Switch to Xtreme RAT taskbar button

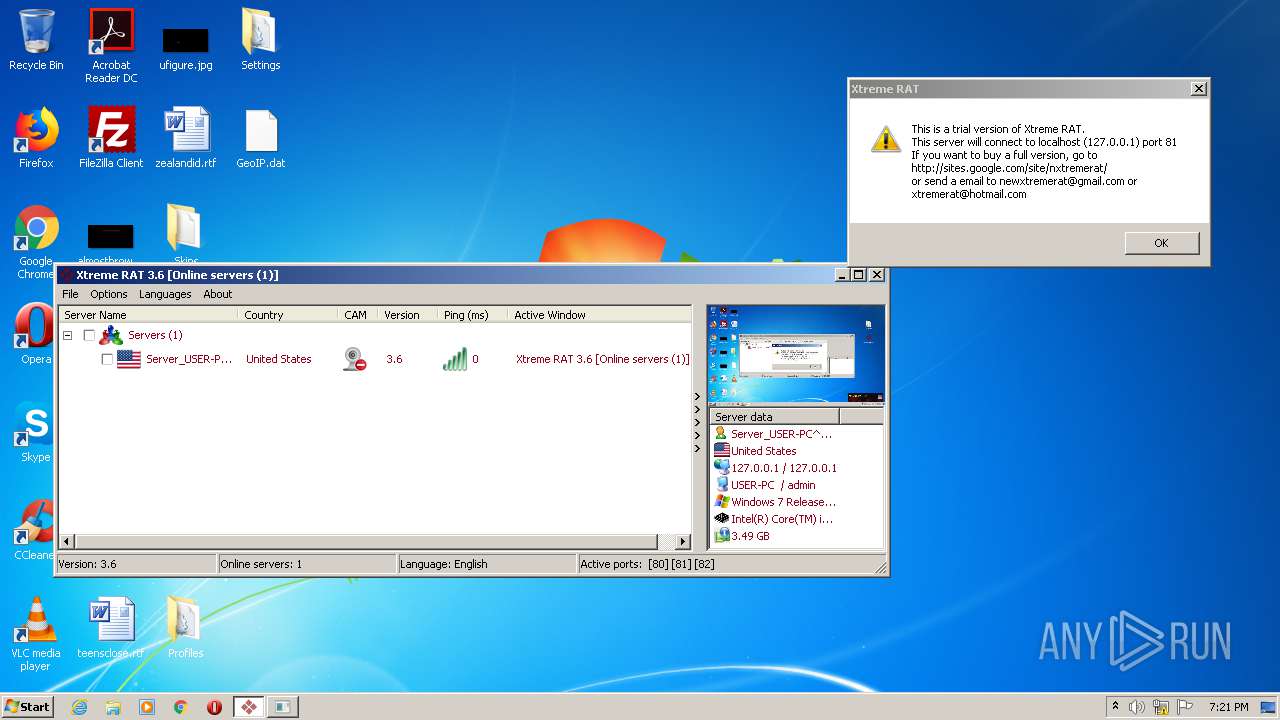click(248, 707)
